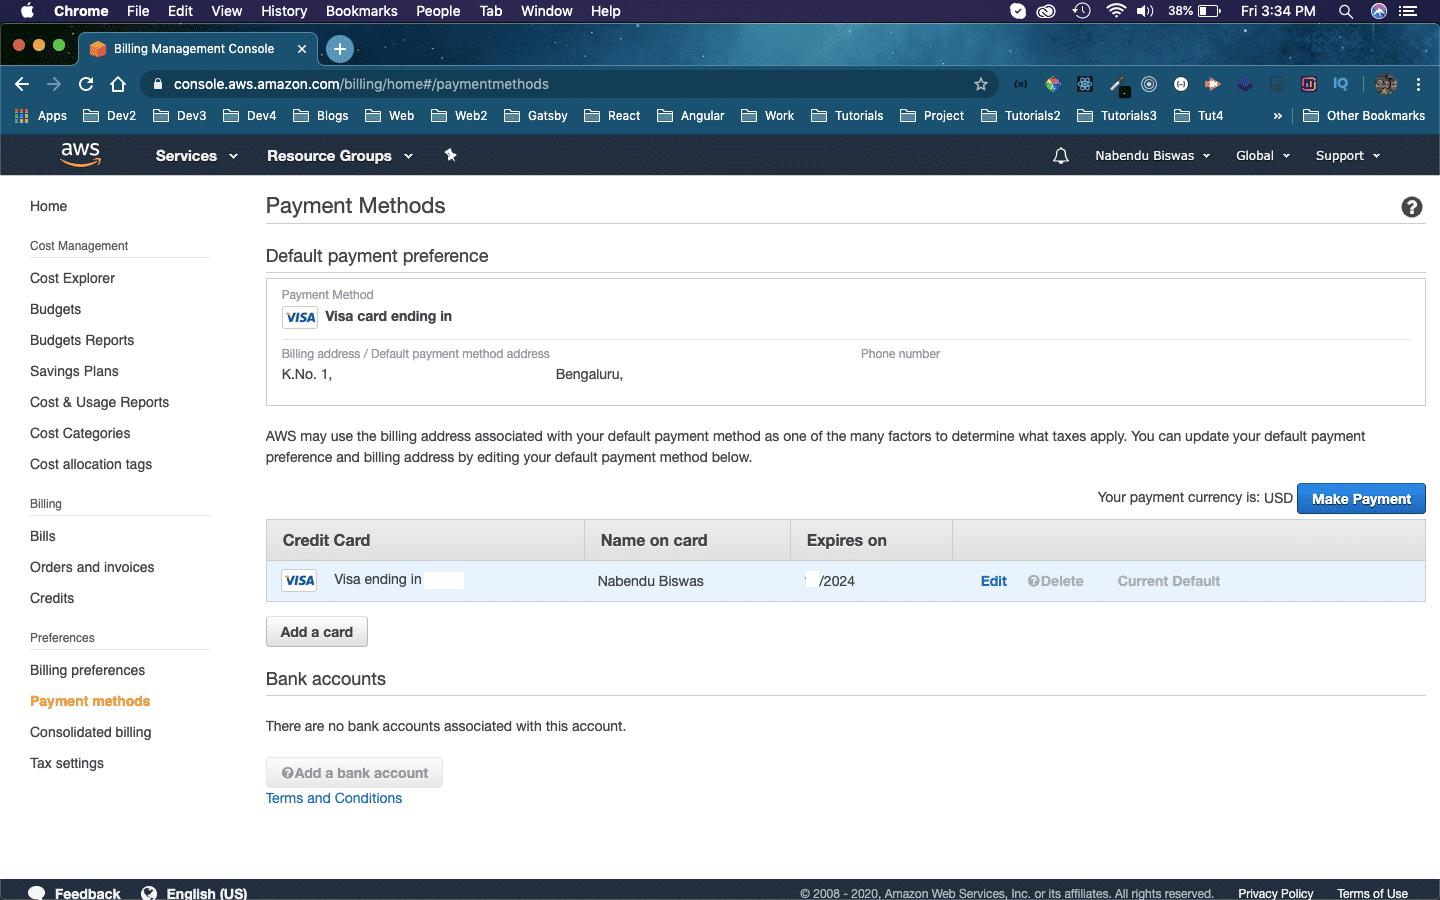
Task: Click the Feedback button in the footer
Action: coord(75,893)
